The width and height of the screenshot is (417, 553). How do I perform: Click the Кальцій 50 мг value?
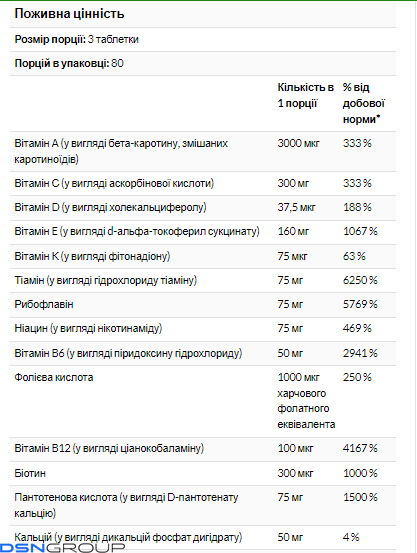(x=290, y=537)
